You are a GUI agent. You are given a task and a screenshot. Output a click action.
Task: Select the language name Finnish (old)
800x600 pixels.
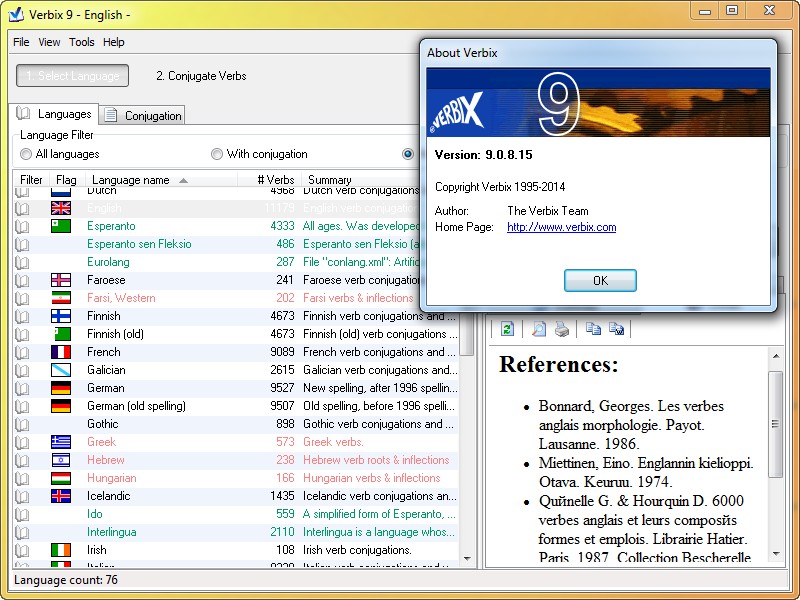115,334
